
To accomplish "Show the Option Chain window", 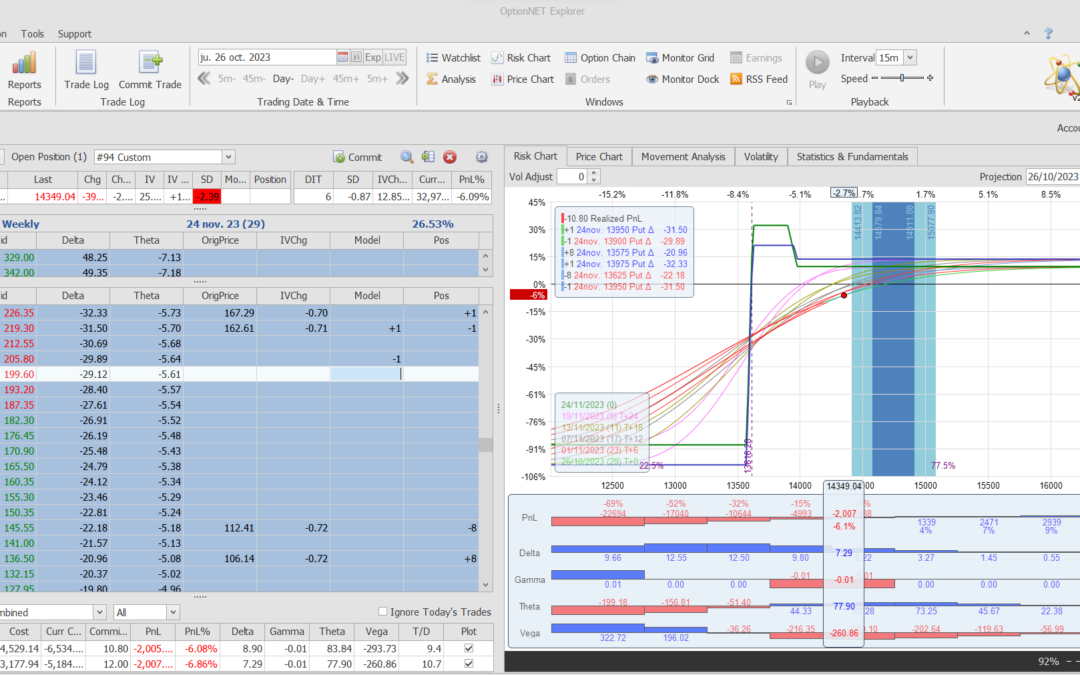I will tap(600, 58).
